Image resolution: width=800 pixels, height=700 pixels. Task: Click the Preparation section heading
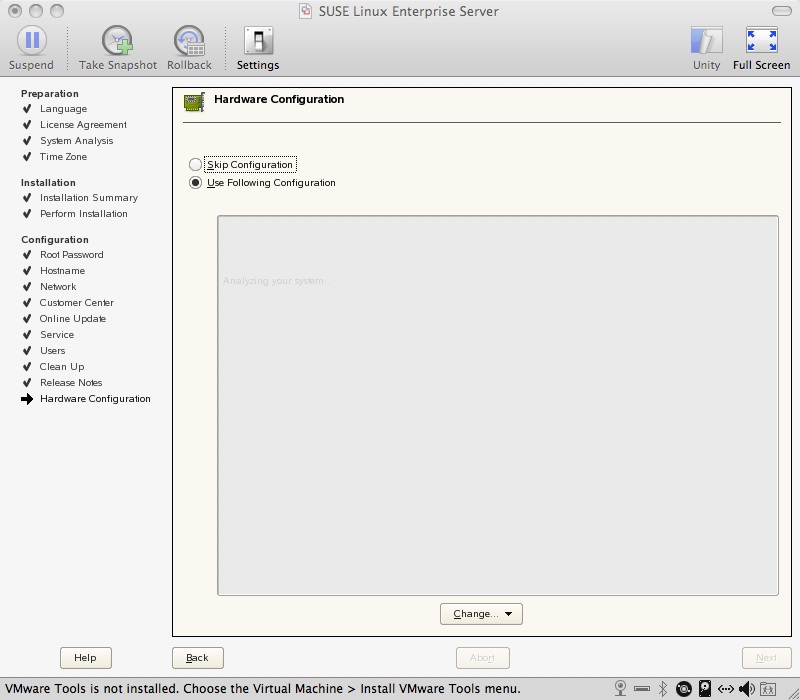(49, 93)
